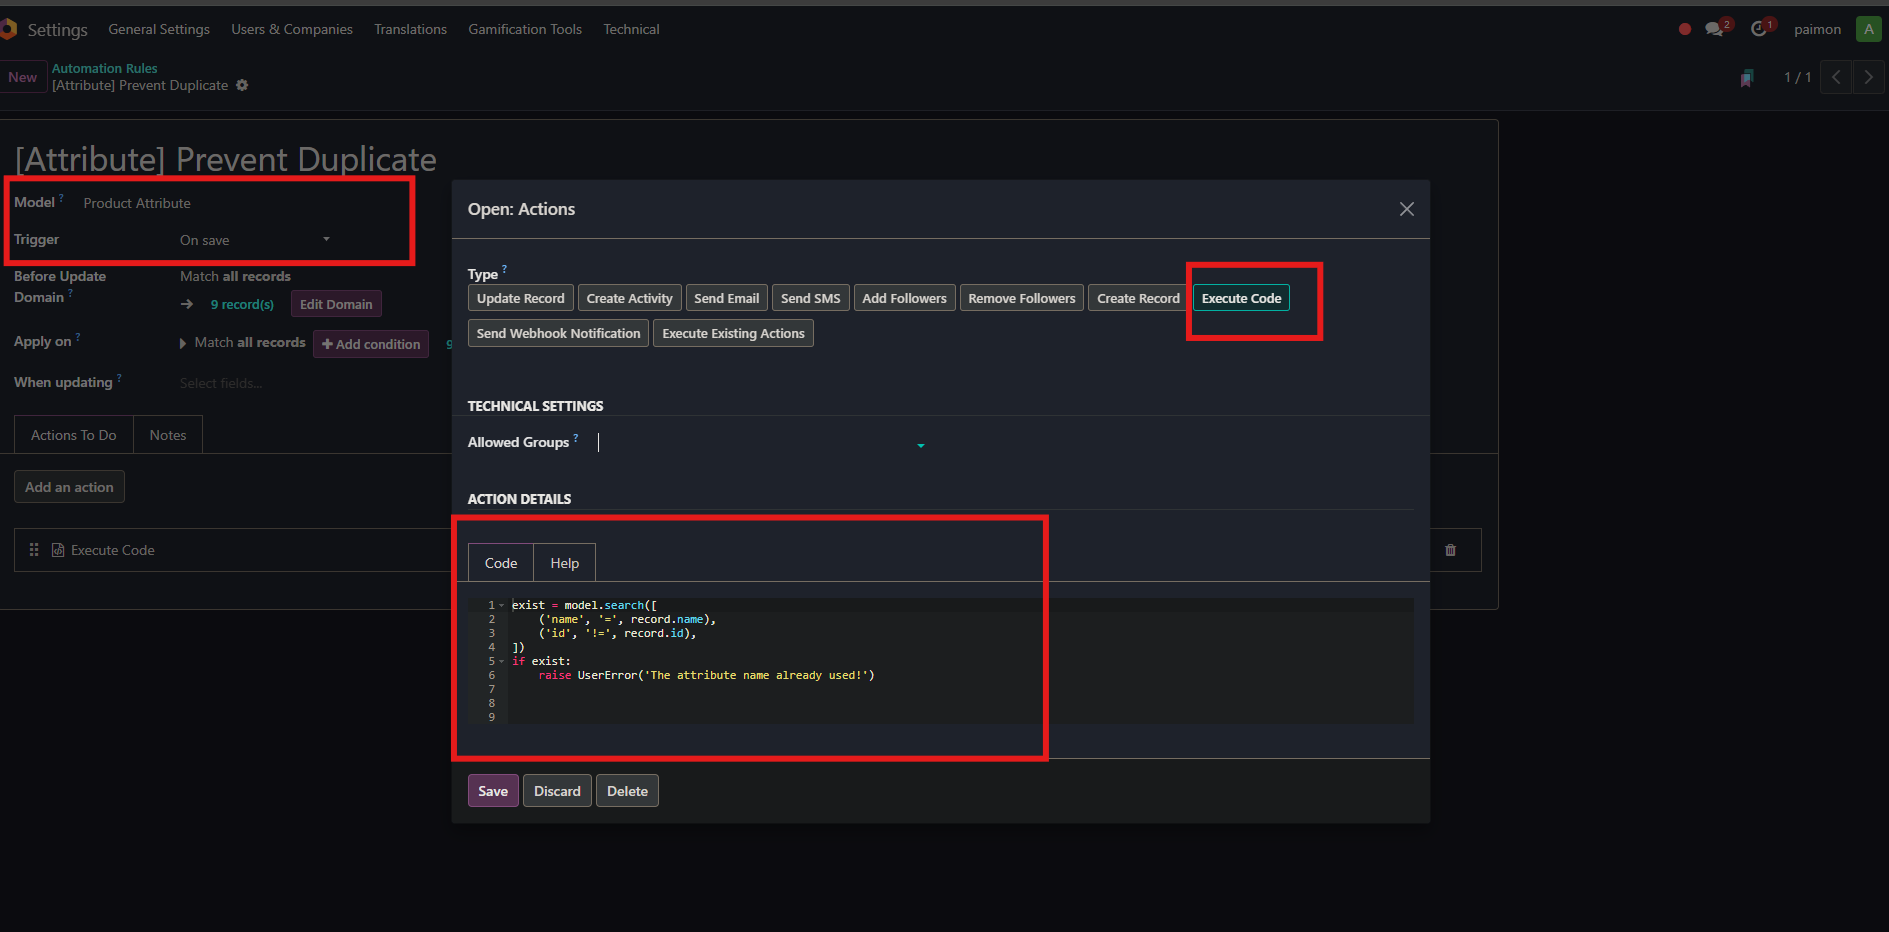Collapse code fold arrow on line 5

pyautogui.click(x=502, y=661)
